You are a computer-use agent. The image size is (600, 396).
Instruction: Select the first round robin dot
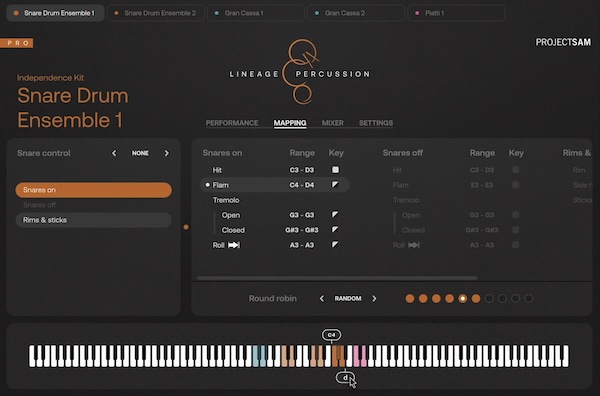(x=410, y=298)
